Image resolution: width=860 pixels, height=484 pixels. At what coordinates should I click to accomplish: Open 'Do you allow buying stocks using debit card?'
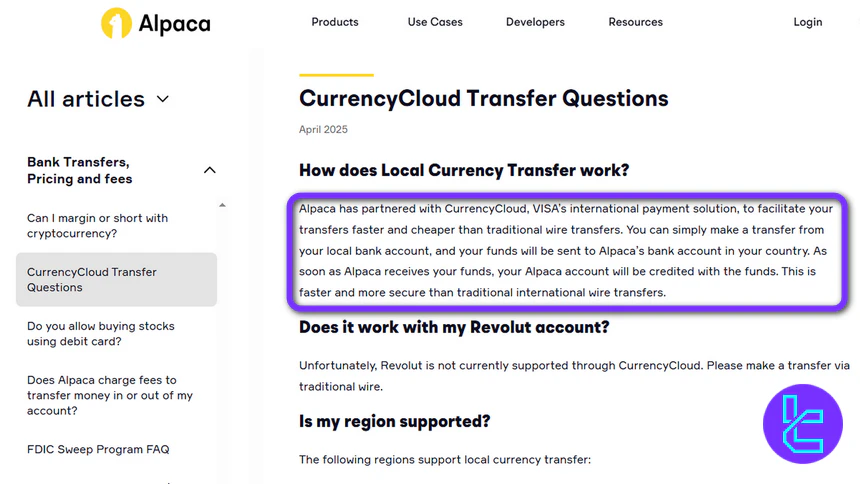click(x=101, y=334)
